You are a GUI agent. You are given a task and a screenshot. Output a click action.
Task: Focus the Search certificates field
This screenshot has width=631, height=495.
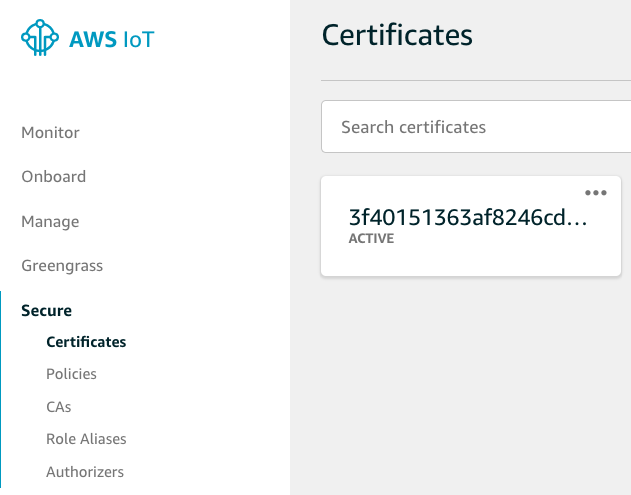pyautogui.click(x=476, y=127)
